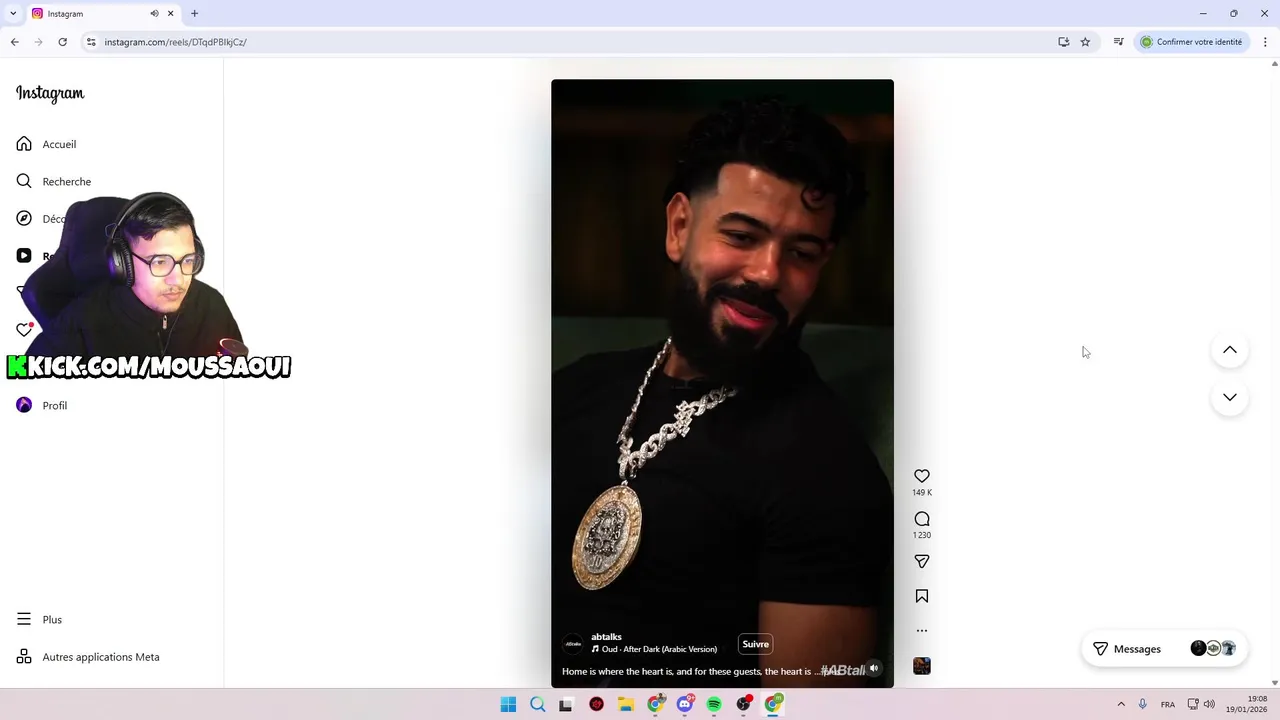Open a new browser tab
The image size is (1280, 720).
click(x=194, y=13)
